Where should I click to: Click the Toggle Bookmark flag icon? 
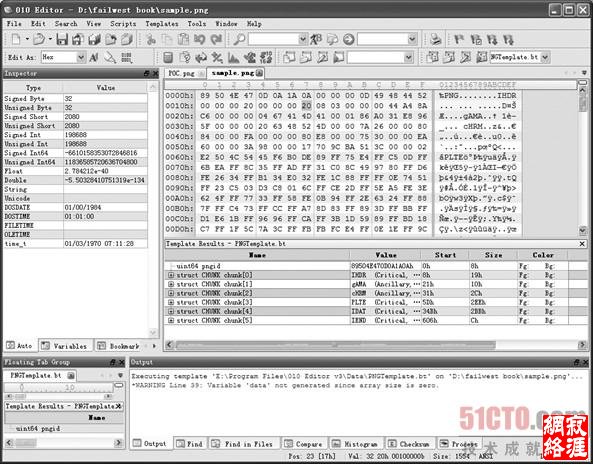tap(459, 39)
